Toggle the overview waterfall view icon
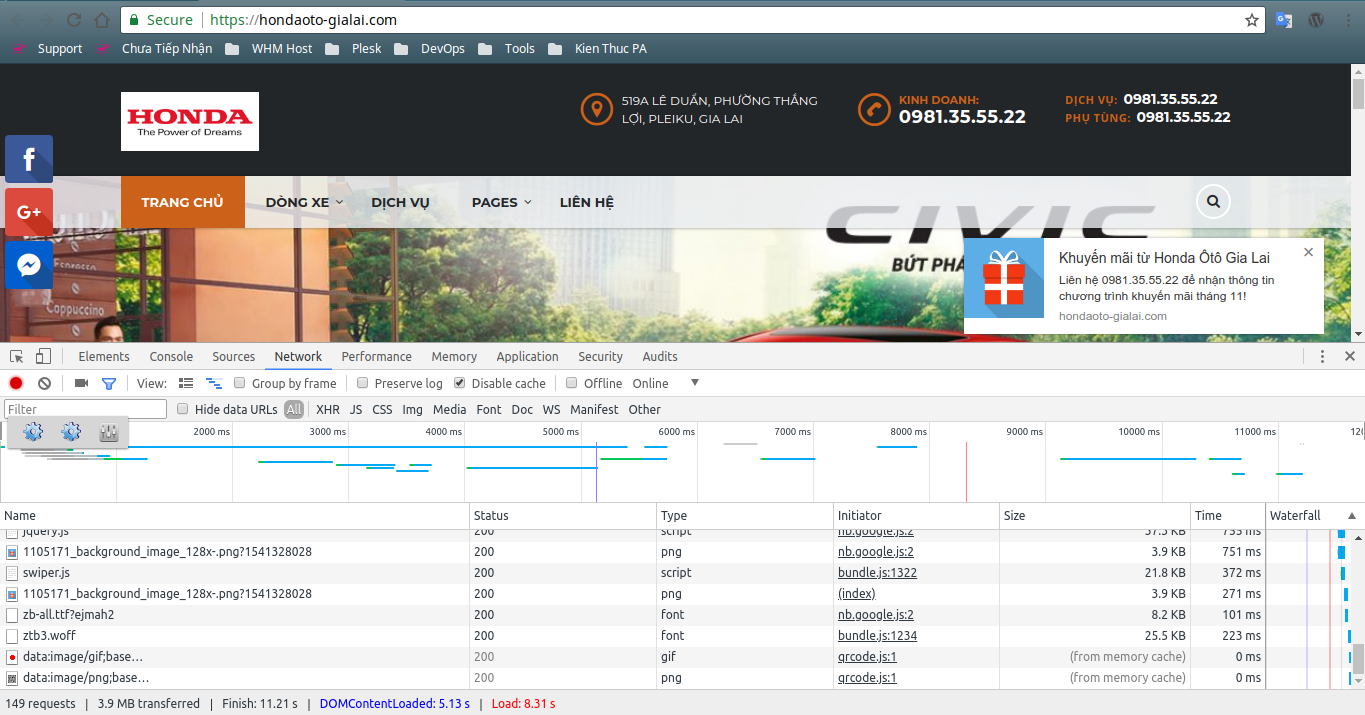The height and width of the screenshot is (715, 1365). click(x=214, y=383)
